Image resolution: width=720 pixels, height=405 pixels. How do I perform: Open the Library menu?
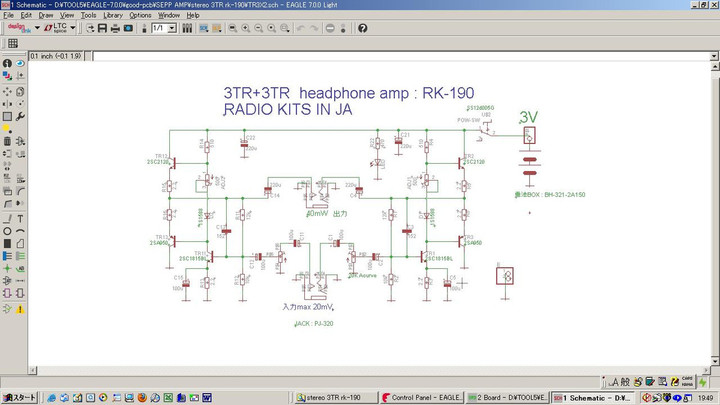(x=113, y=15)
